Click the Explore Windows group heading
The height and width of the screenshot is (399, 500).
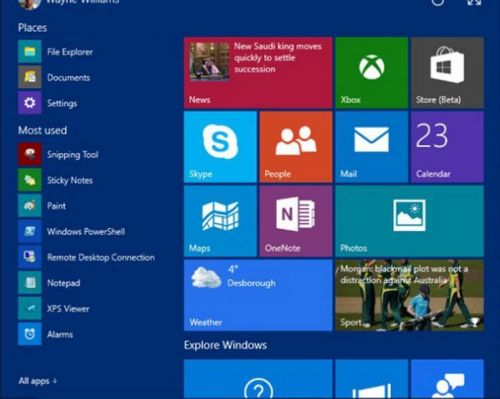point(225,345)
